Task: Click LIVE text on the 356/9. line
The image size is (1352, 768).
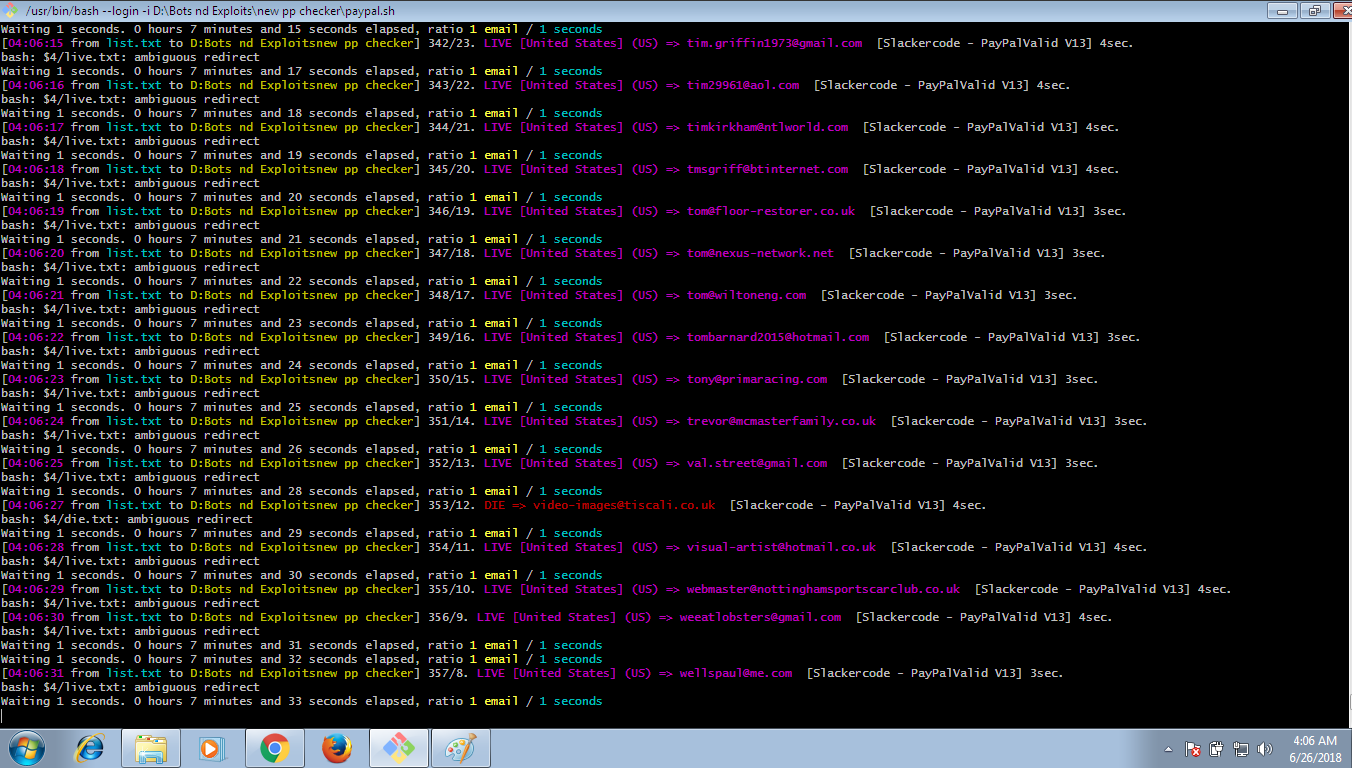Action: [x=491, y=618]
